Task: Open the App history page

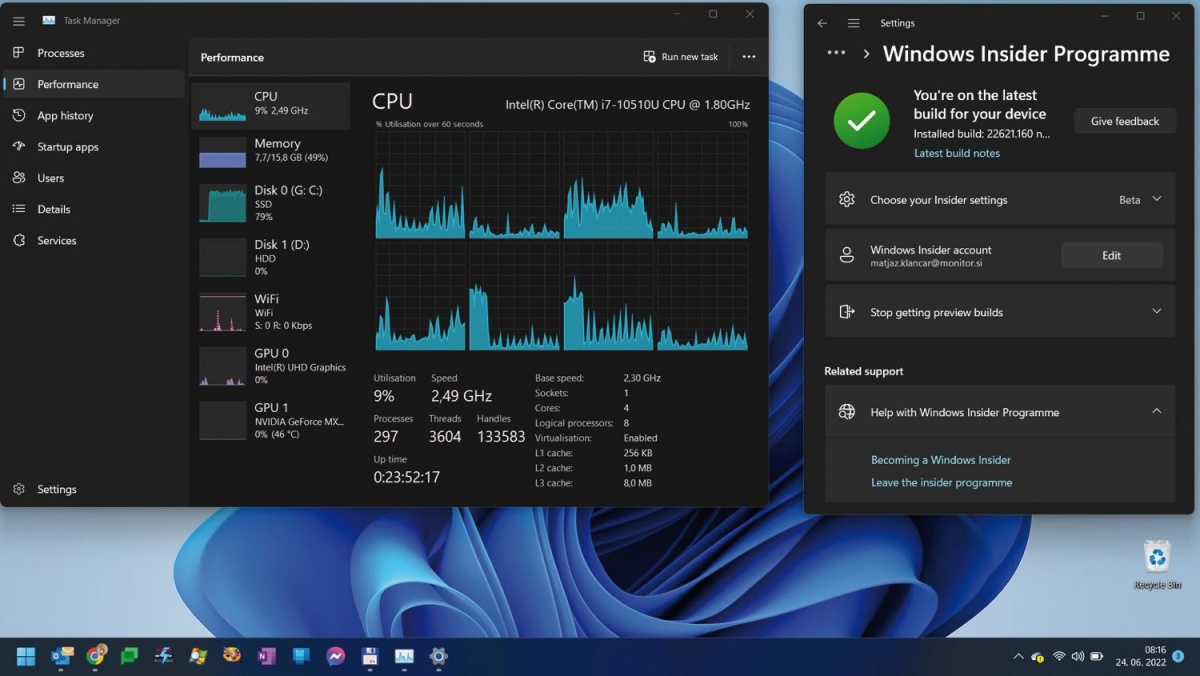Action: pyautogui.click(x=94, y=115)
